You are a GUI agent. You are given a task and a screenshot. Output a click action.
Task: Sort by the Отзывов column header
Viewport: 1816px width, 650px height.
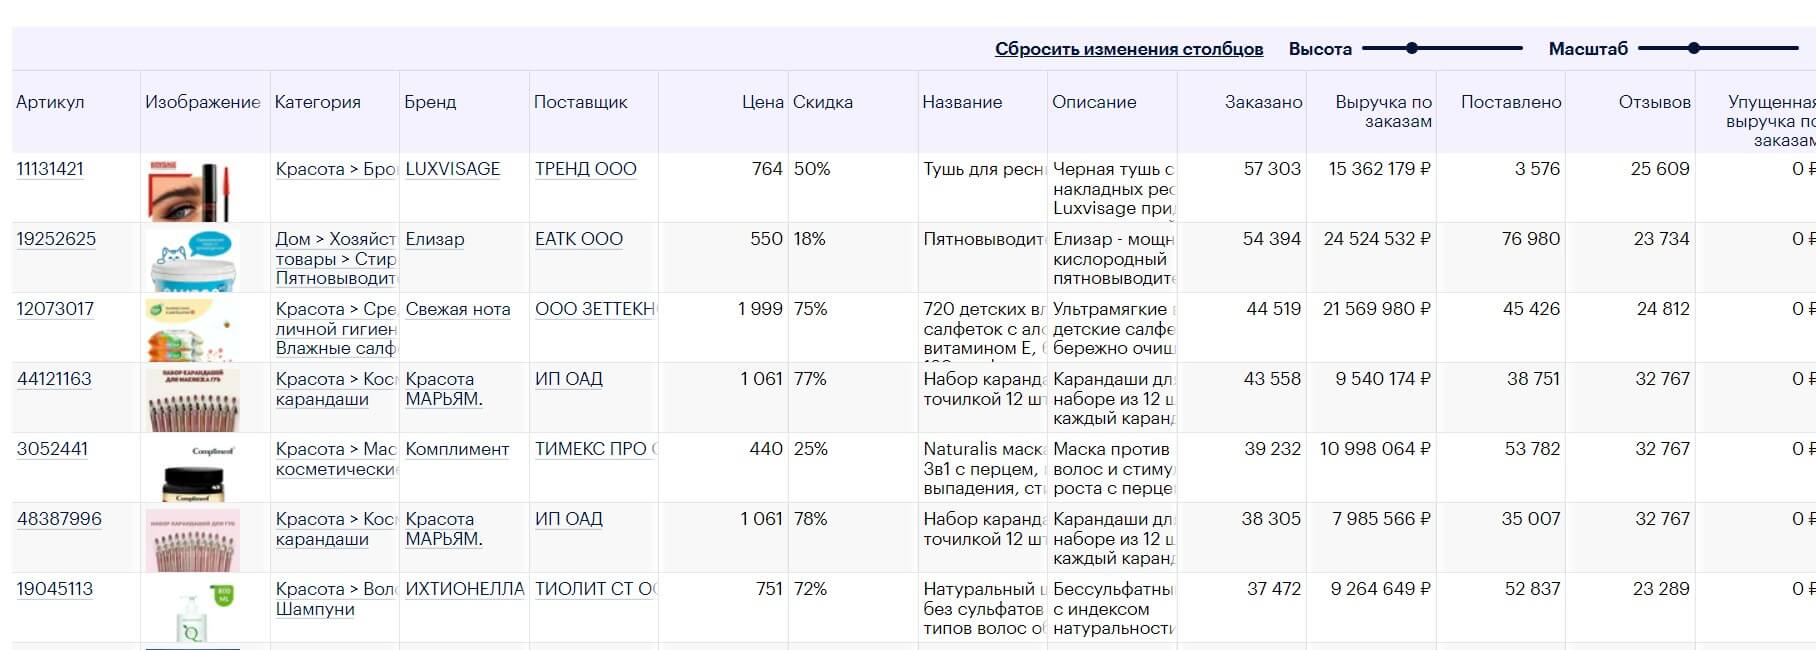click(1655, 102)
